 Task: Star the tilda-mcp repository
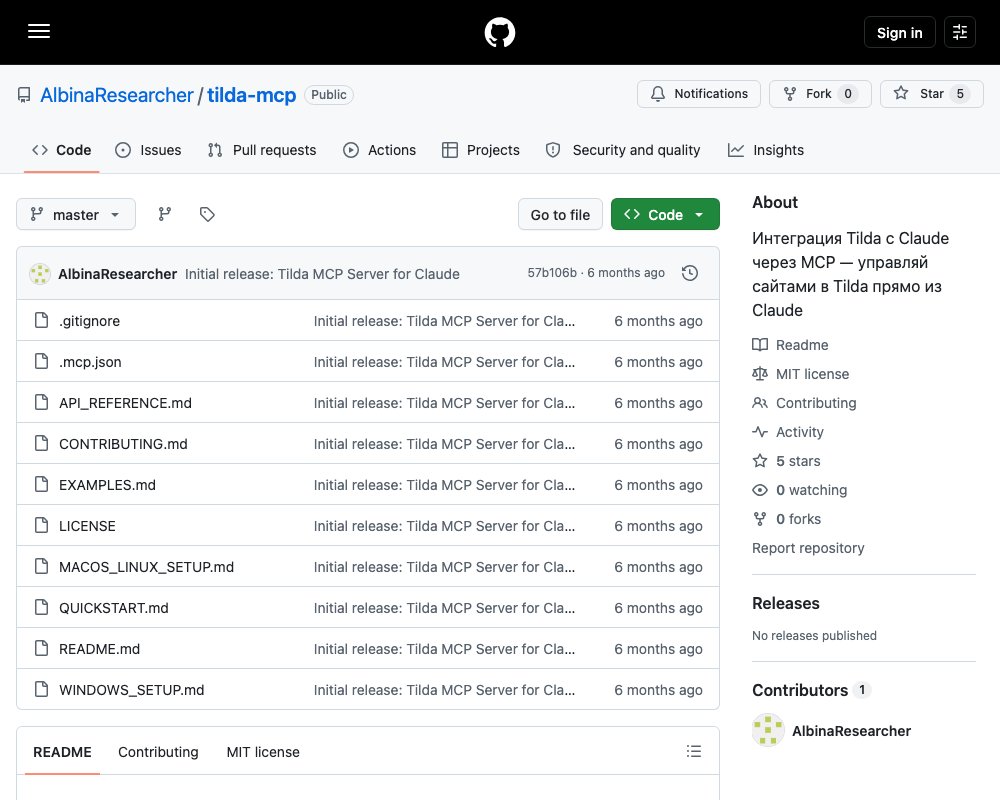click(x=932, y=94)
